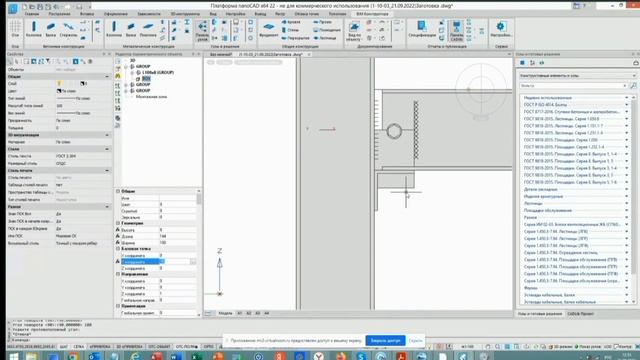Expand the first GROUP node in tree

(126, 66)
